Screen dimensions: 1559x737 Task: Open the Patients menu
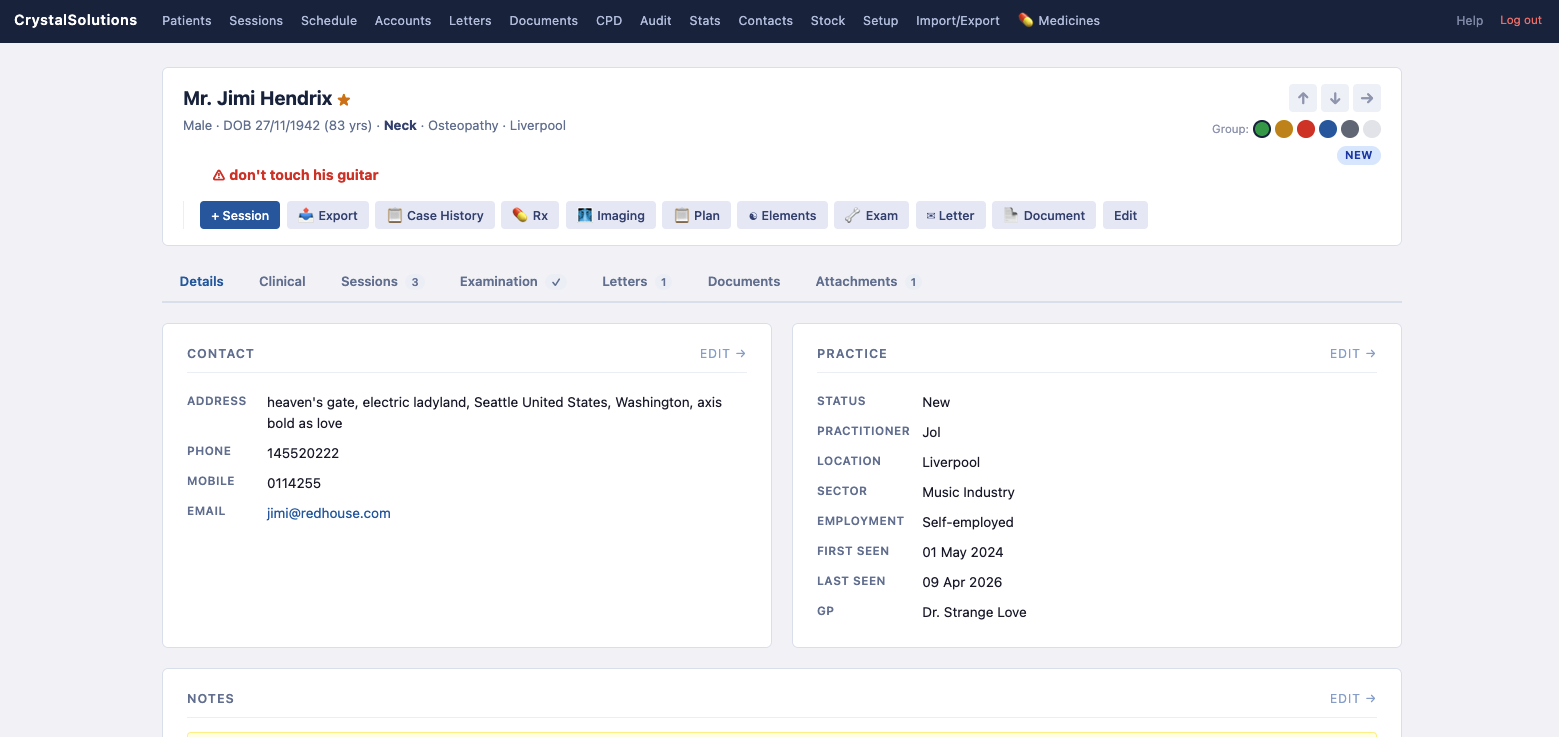tap(187, 20)
